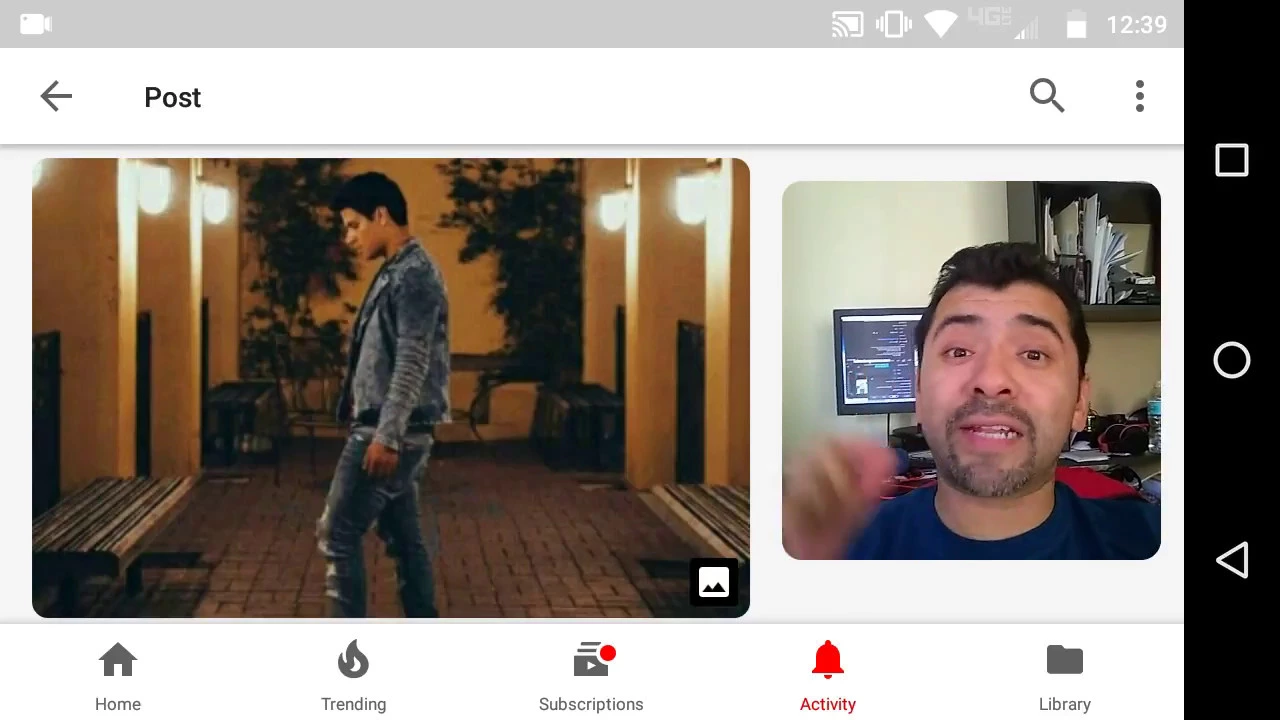This screenshot has height=720, width=1280.
Task: Tap the Post page title
Action: coord(172,97)
